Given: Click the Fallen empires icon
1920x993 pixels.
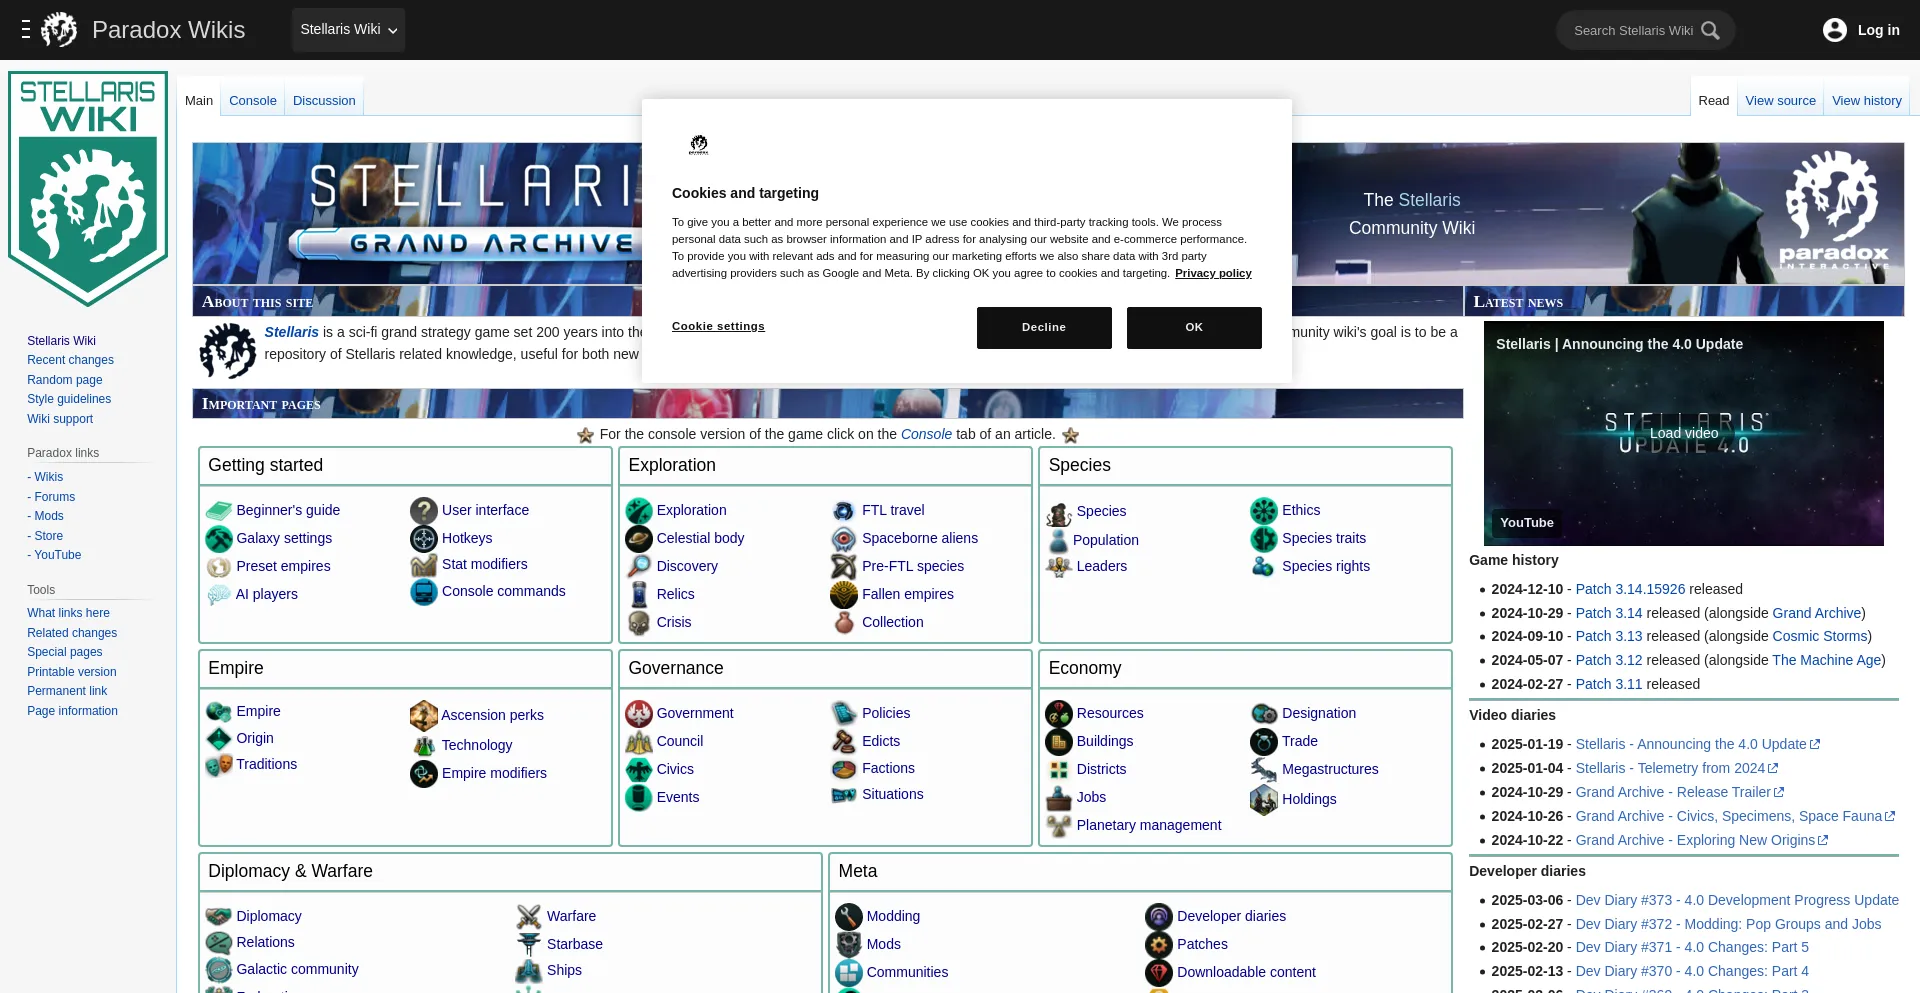Looking at the screenshot, I should click(844, 594).
